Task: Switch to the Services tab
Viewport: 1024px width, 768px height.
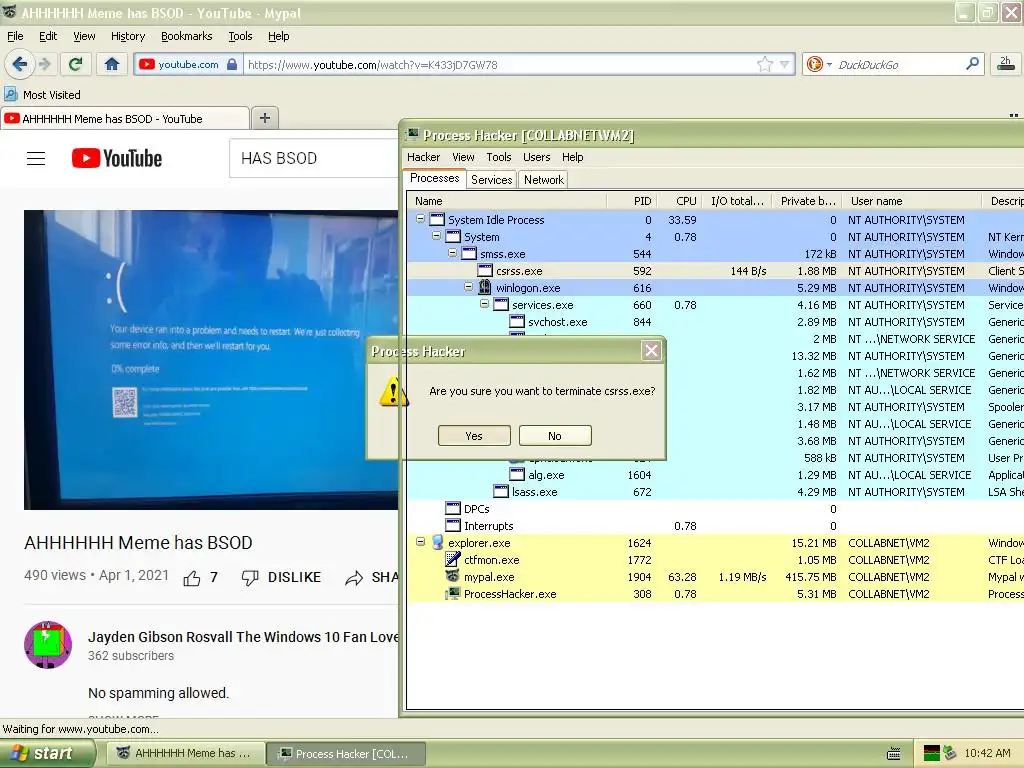Action: pos(491,180)
